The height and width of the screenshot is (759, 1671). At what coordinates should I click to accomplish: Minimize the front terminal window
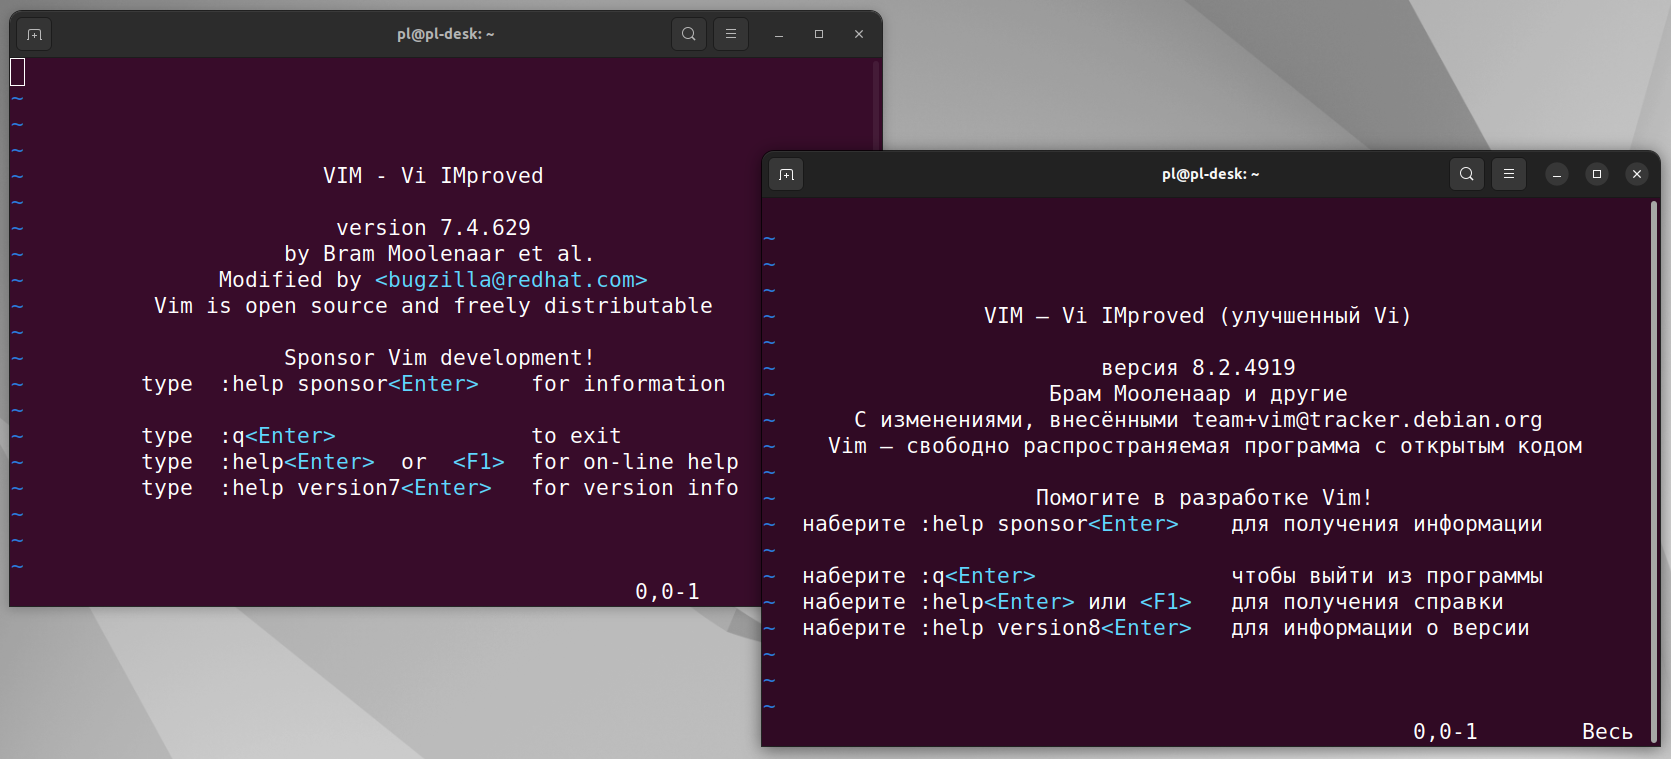(x=1557, y=174)
